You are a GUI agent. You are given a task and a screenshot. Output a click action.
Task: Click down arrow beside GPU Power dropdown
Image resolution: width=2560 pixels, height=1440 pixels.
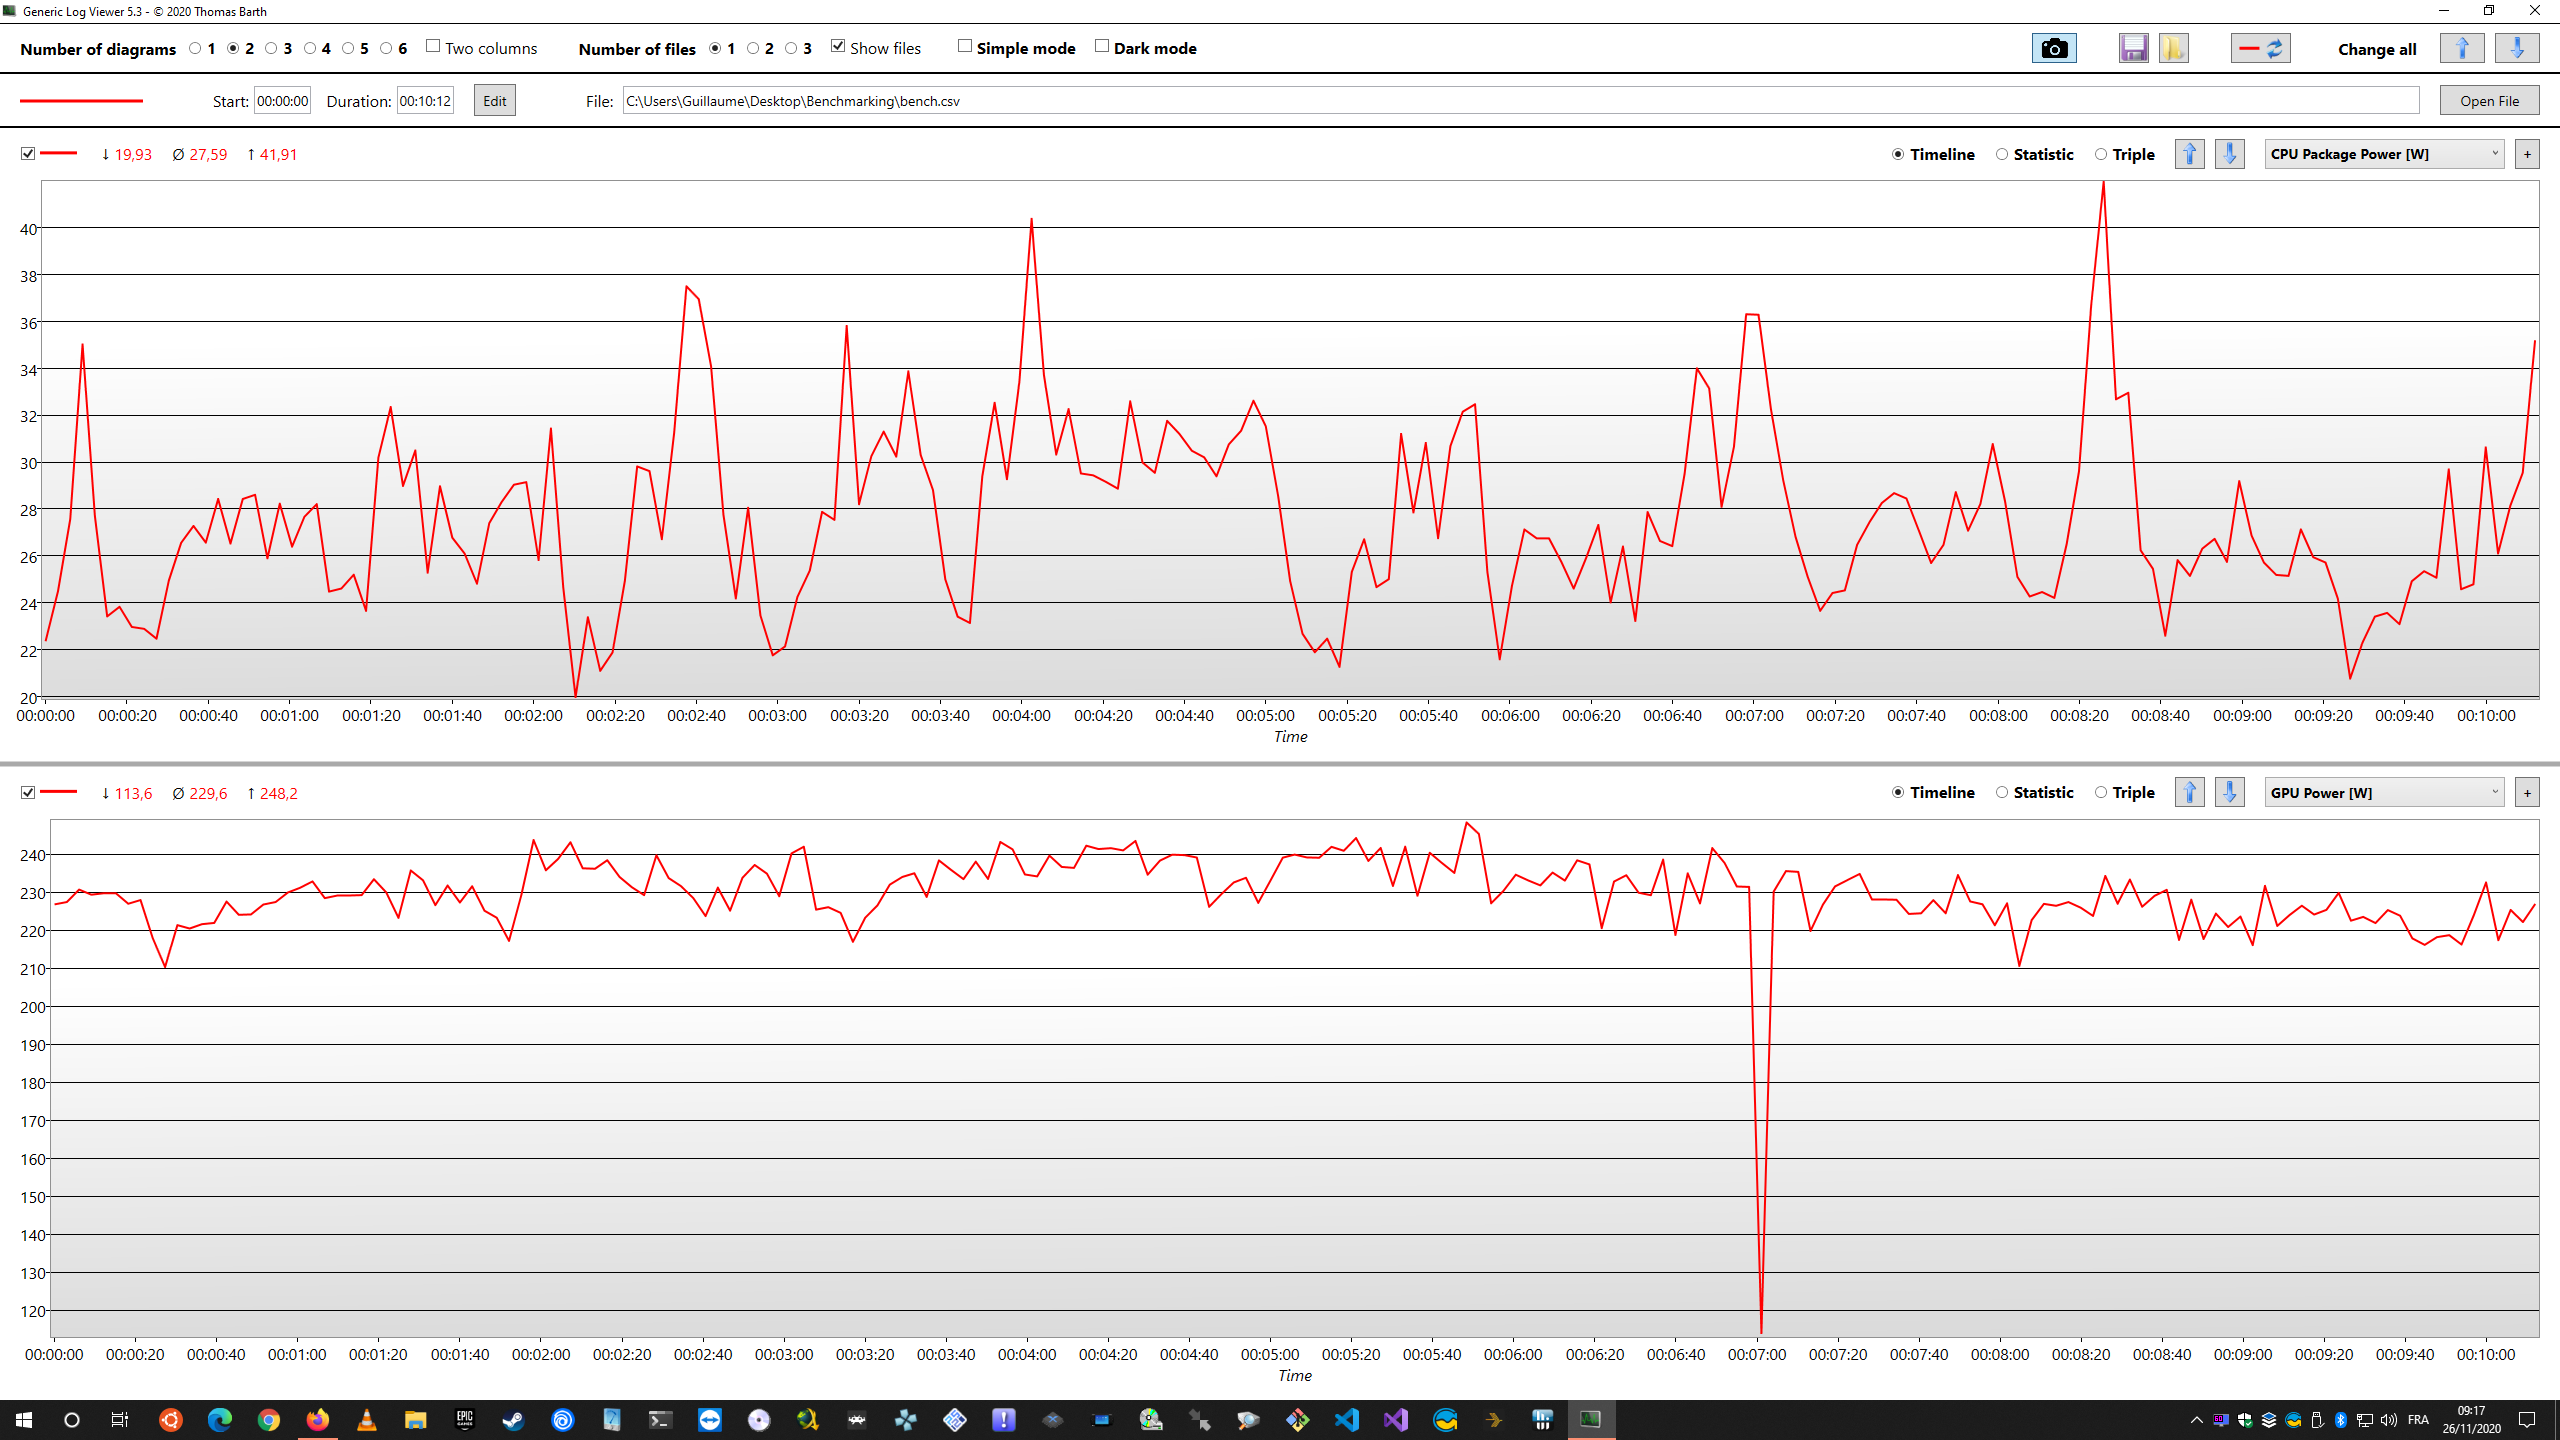click(x=2229, y=793)
